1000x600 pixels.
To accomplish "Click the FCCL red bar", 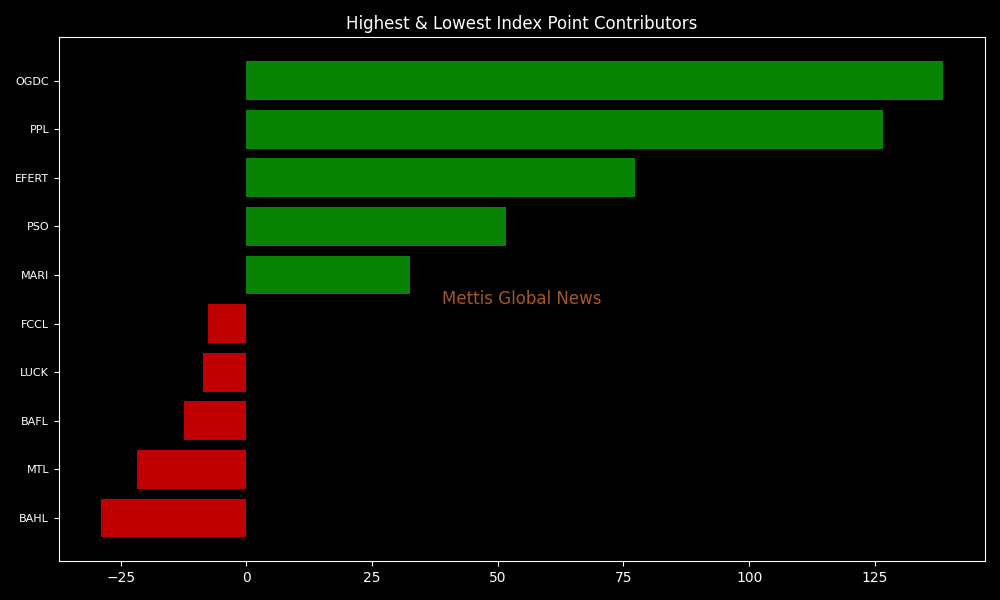I will pos(227,323).
